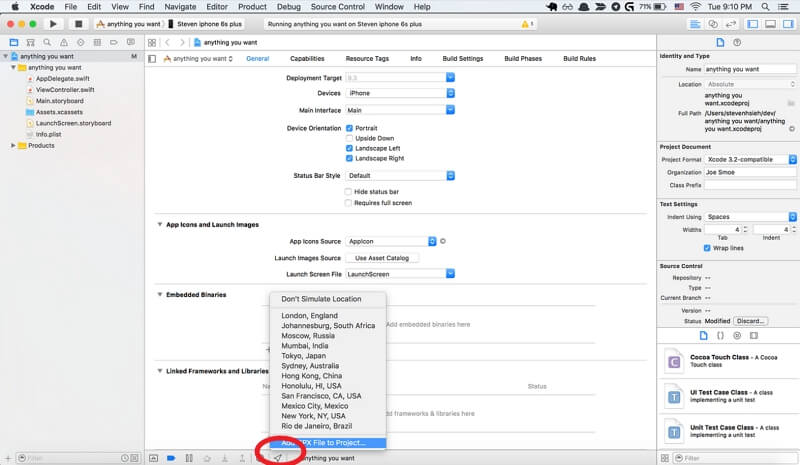Screen dimensions: 800x465
Task: Show the Code Snippet library
Action: coord(720,335)
